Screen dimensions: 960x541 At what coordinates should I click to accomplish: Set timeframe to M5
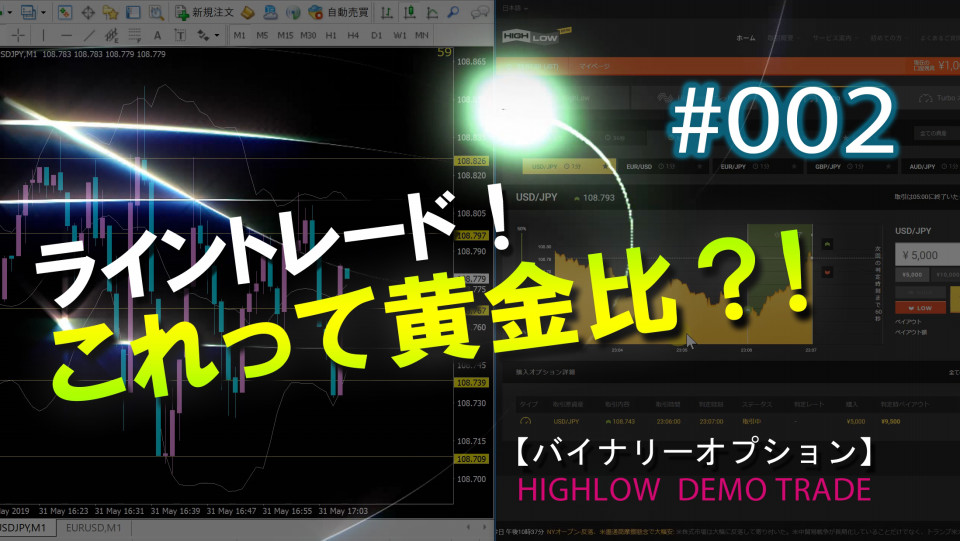tap(262, 35)
